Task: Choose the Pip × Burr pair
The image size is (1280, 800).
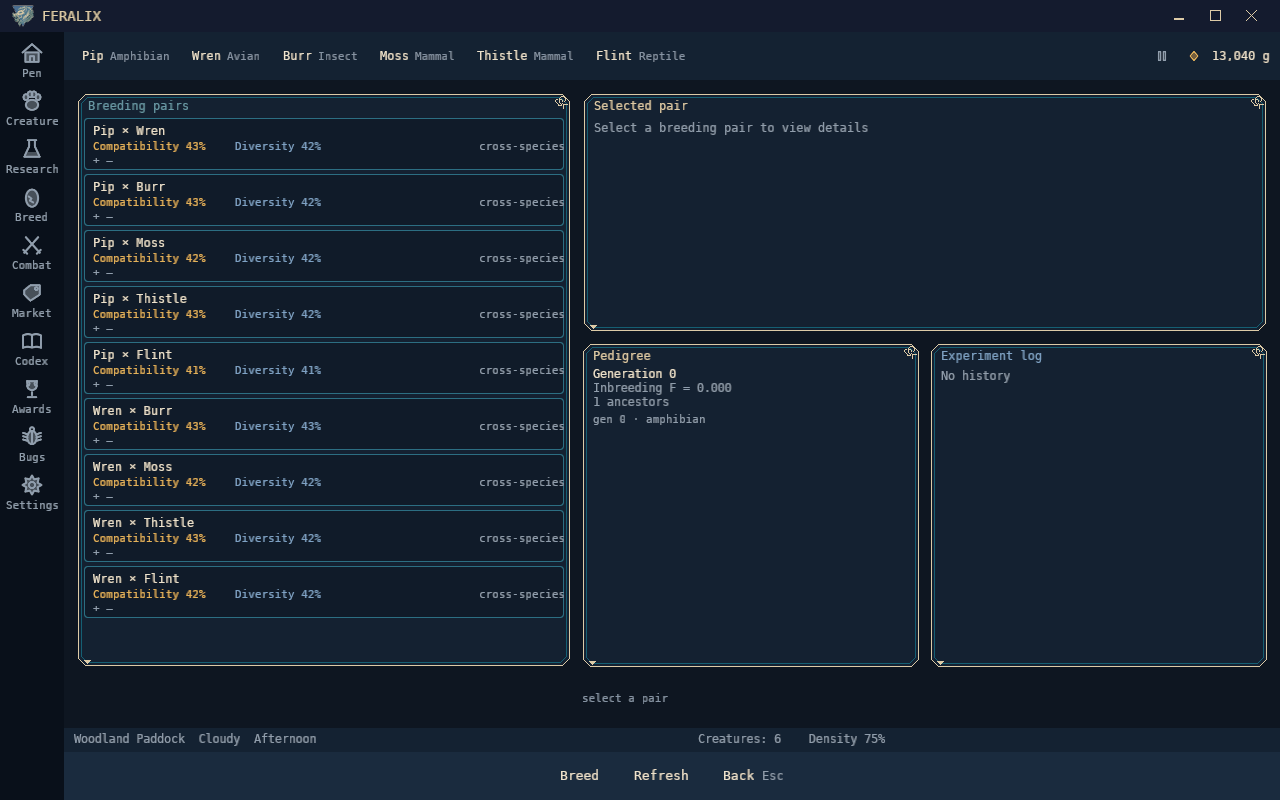Action: coord(324,201)
